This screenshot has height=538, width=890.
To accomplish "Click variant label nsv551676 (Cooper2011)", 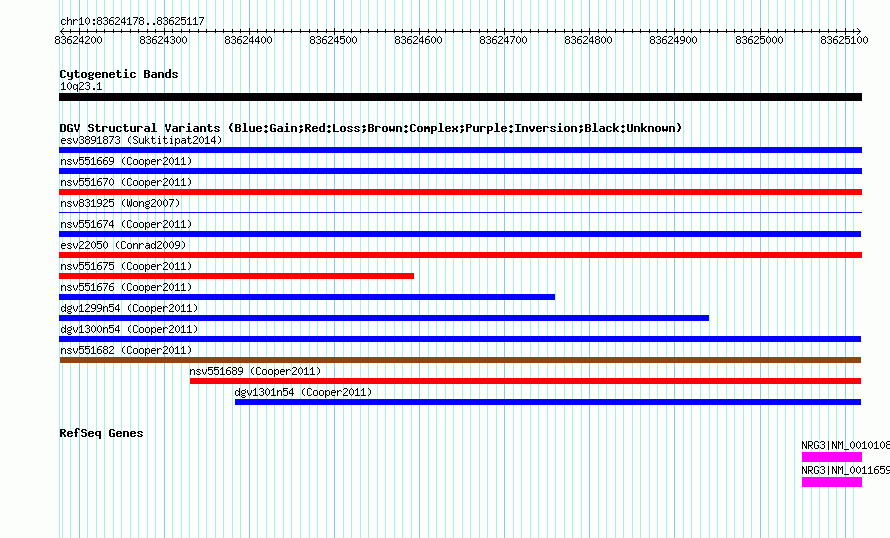I will click(126, 287).
